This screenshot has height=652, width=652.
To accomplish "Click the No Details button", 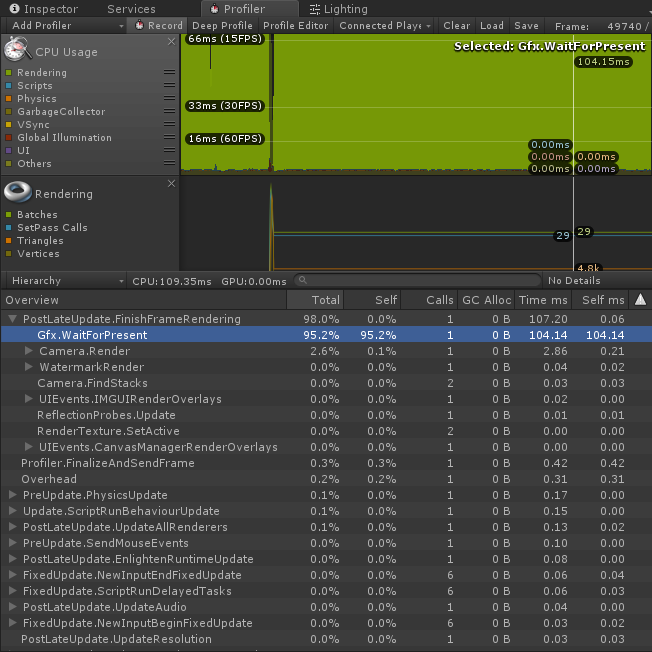I will pos(574,281).
